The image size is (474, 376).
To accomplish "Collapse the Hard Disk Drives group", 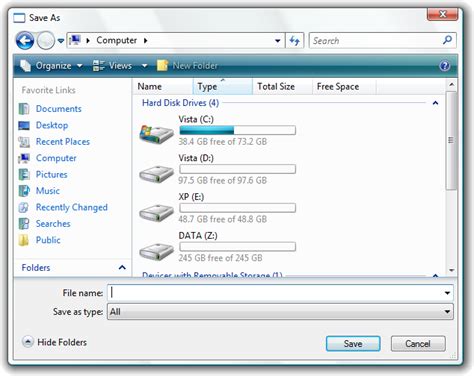I will [435, 103].
